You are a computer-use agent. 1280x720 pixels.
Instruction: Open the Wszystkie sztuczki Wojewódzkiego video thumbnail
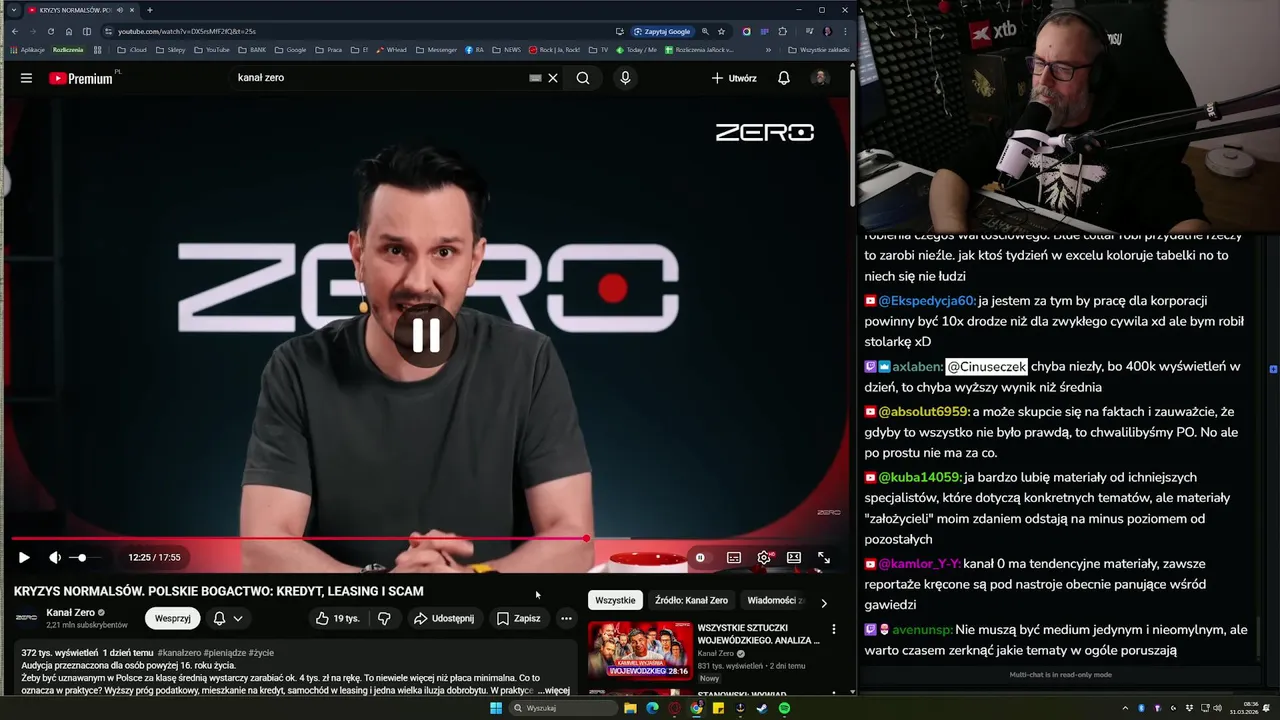640,650
